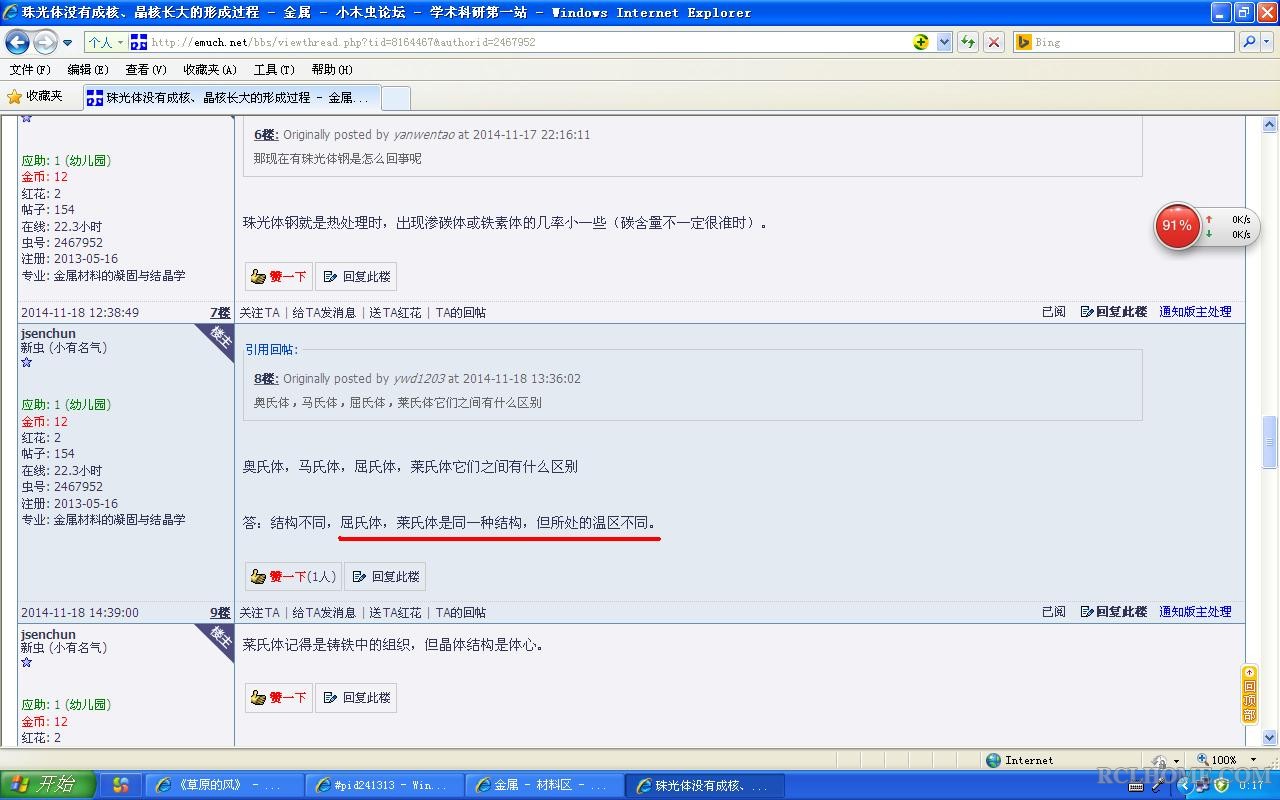This screenshot has width=1280, height=800.
Task: Open the 编辑(E) menu
Action: tap(88, 70)
